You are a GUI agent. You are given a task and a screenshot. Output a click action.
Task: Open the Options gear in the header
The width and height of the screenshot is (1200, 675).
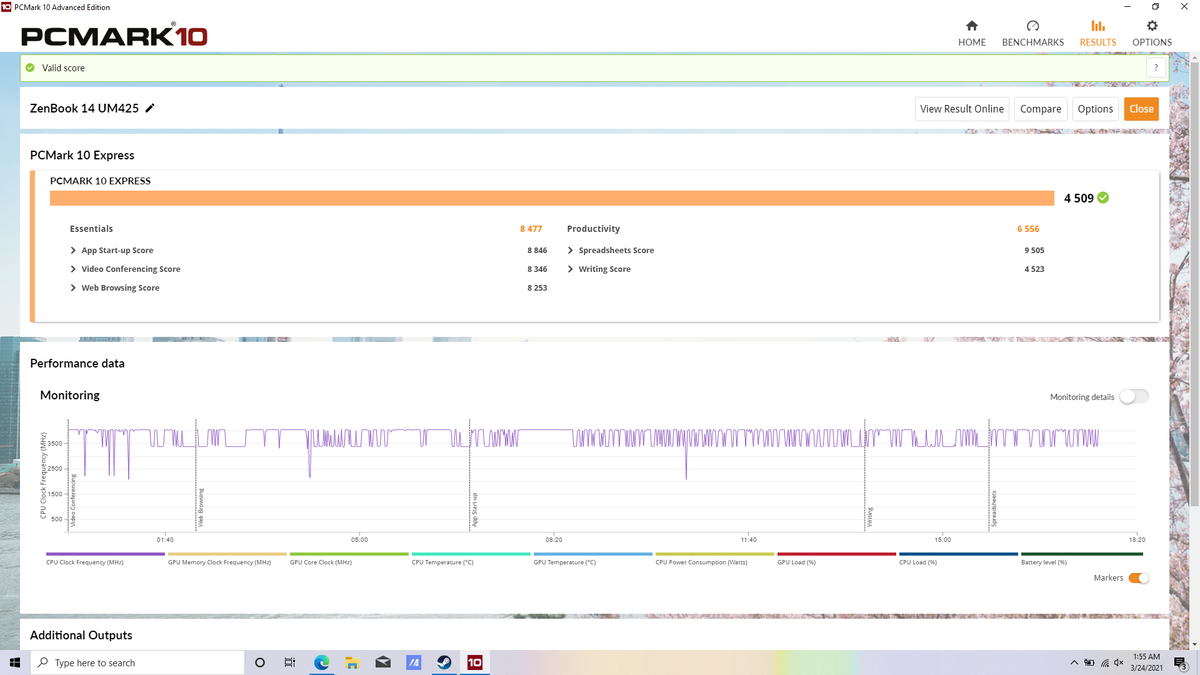[1152, 26]
